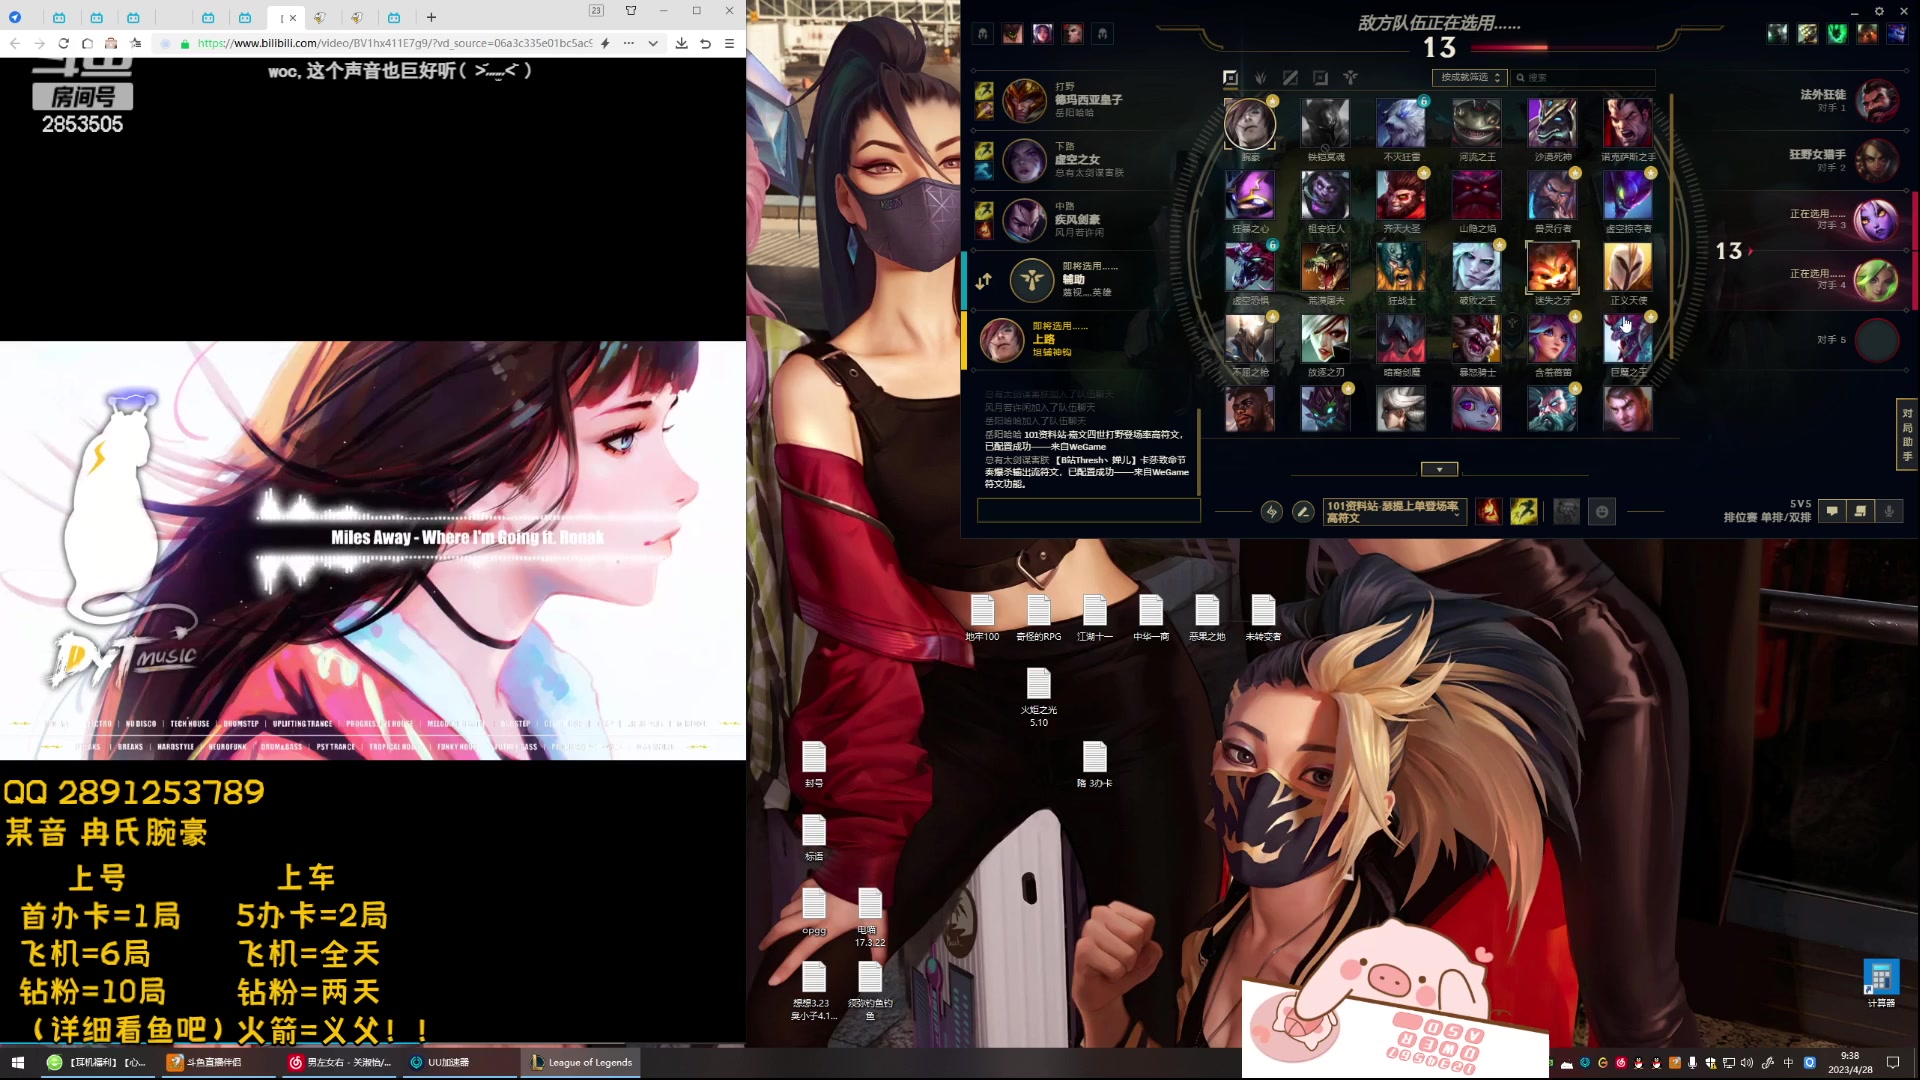Open browser favorites star icon

click(x=136, y=43)
